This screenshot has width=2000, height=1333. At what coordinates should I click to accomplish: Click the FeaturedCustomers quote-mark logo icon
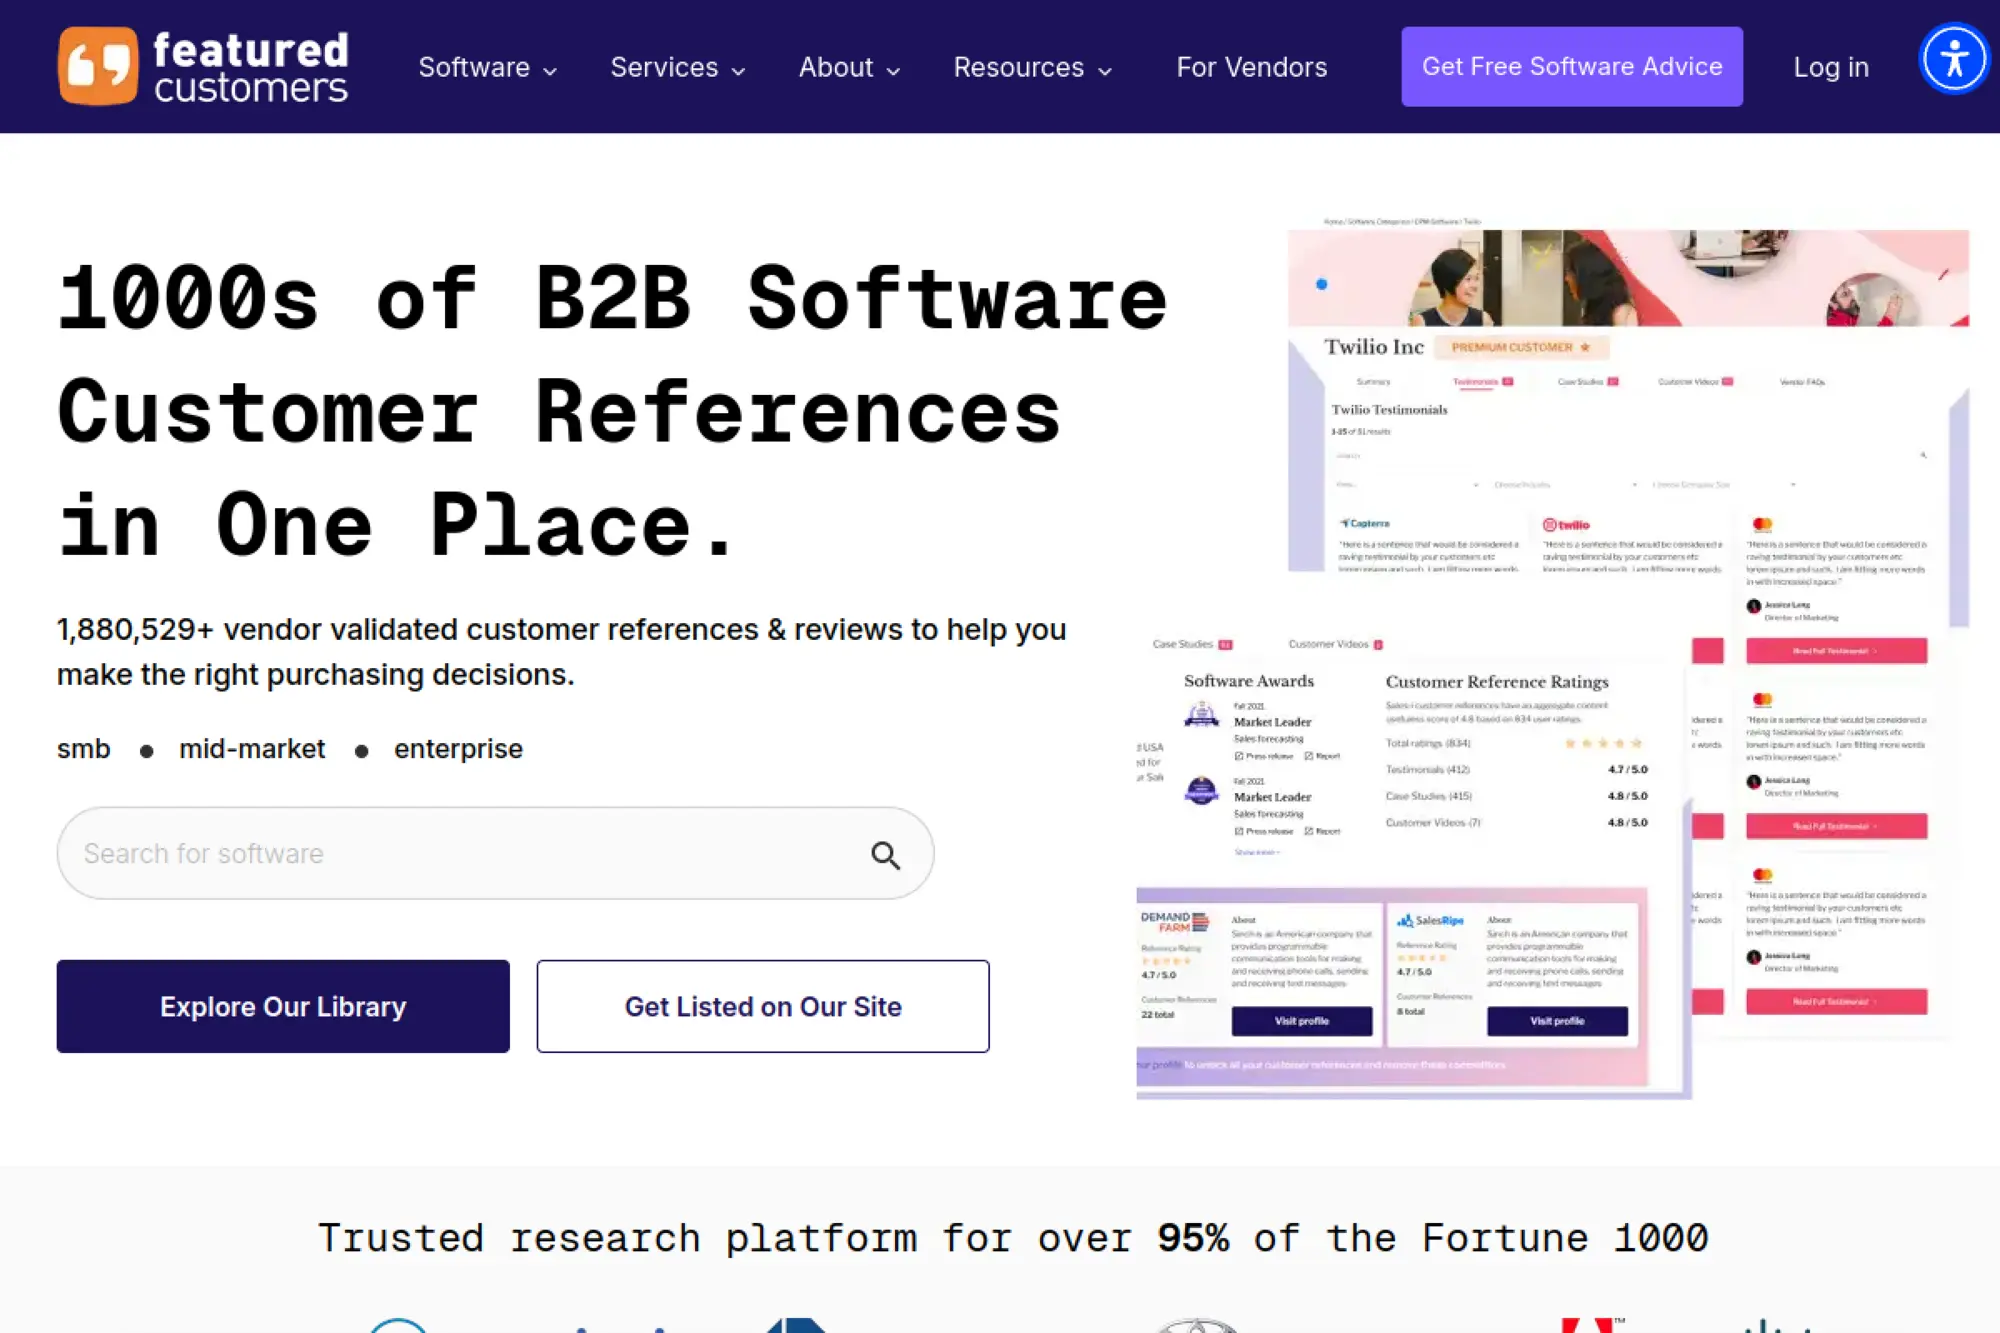pos(98,66)
